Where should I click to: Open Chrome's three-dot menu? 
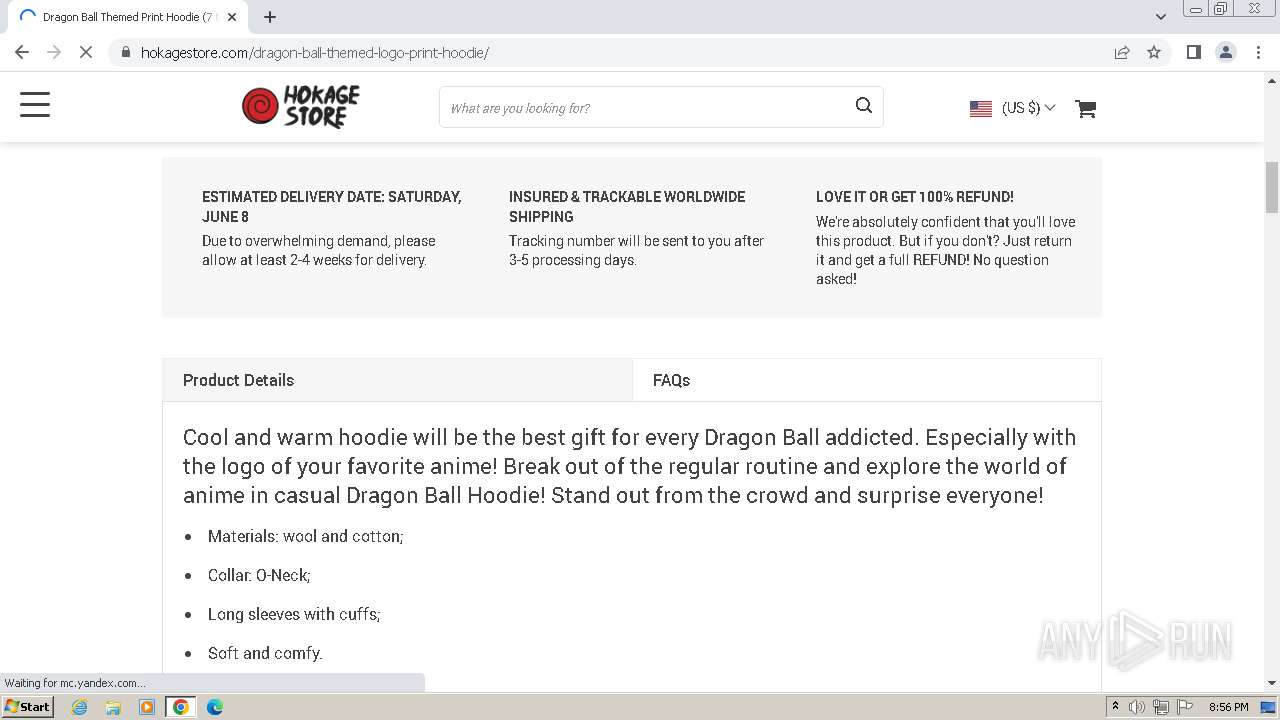coord(1258,52)
